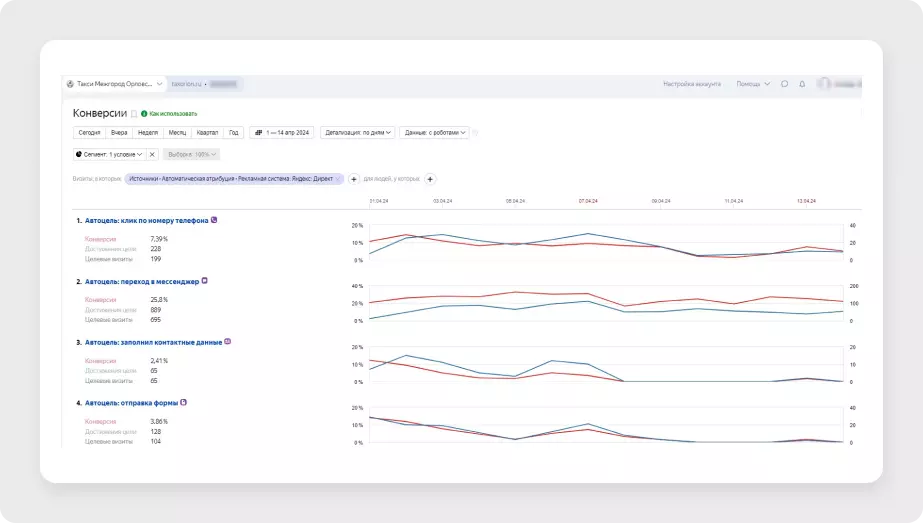923x523 pixels.
Task: Click the 128 goal completions value
Action: pyautogui.click(x=155, y=432)
